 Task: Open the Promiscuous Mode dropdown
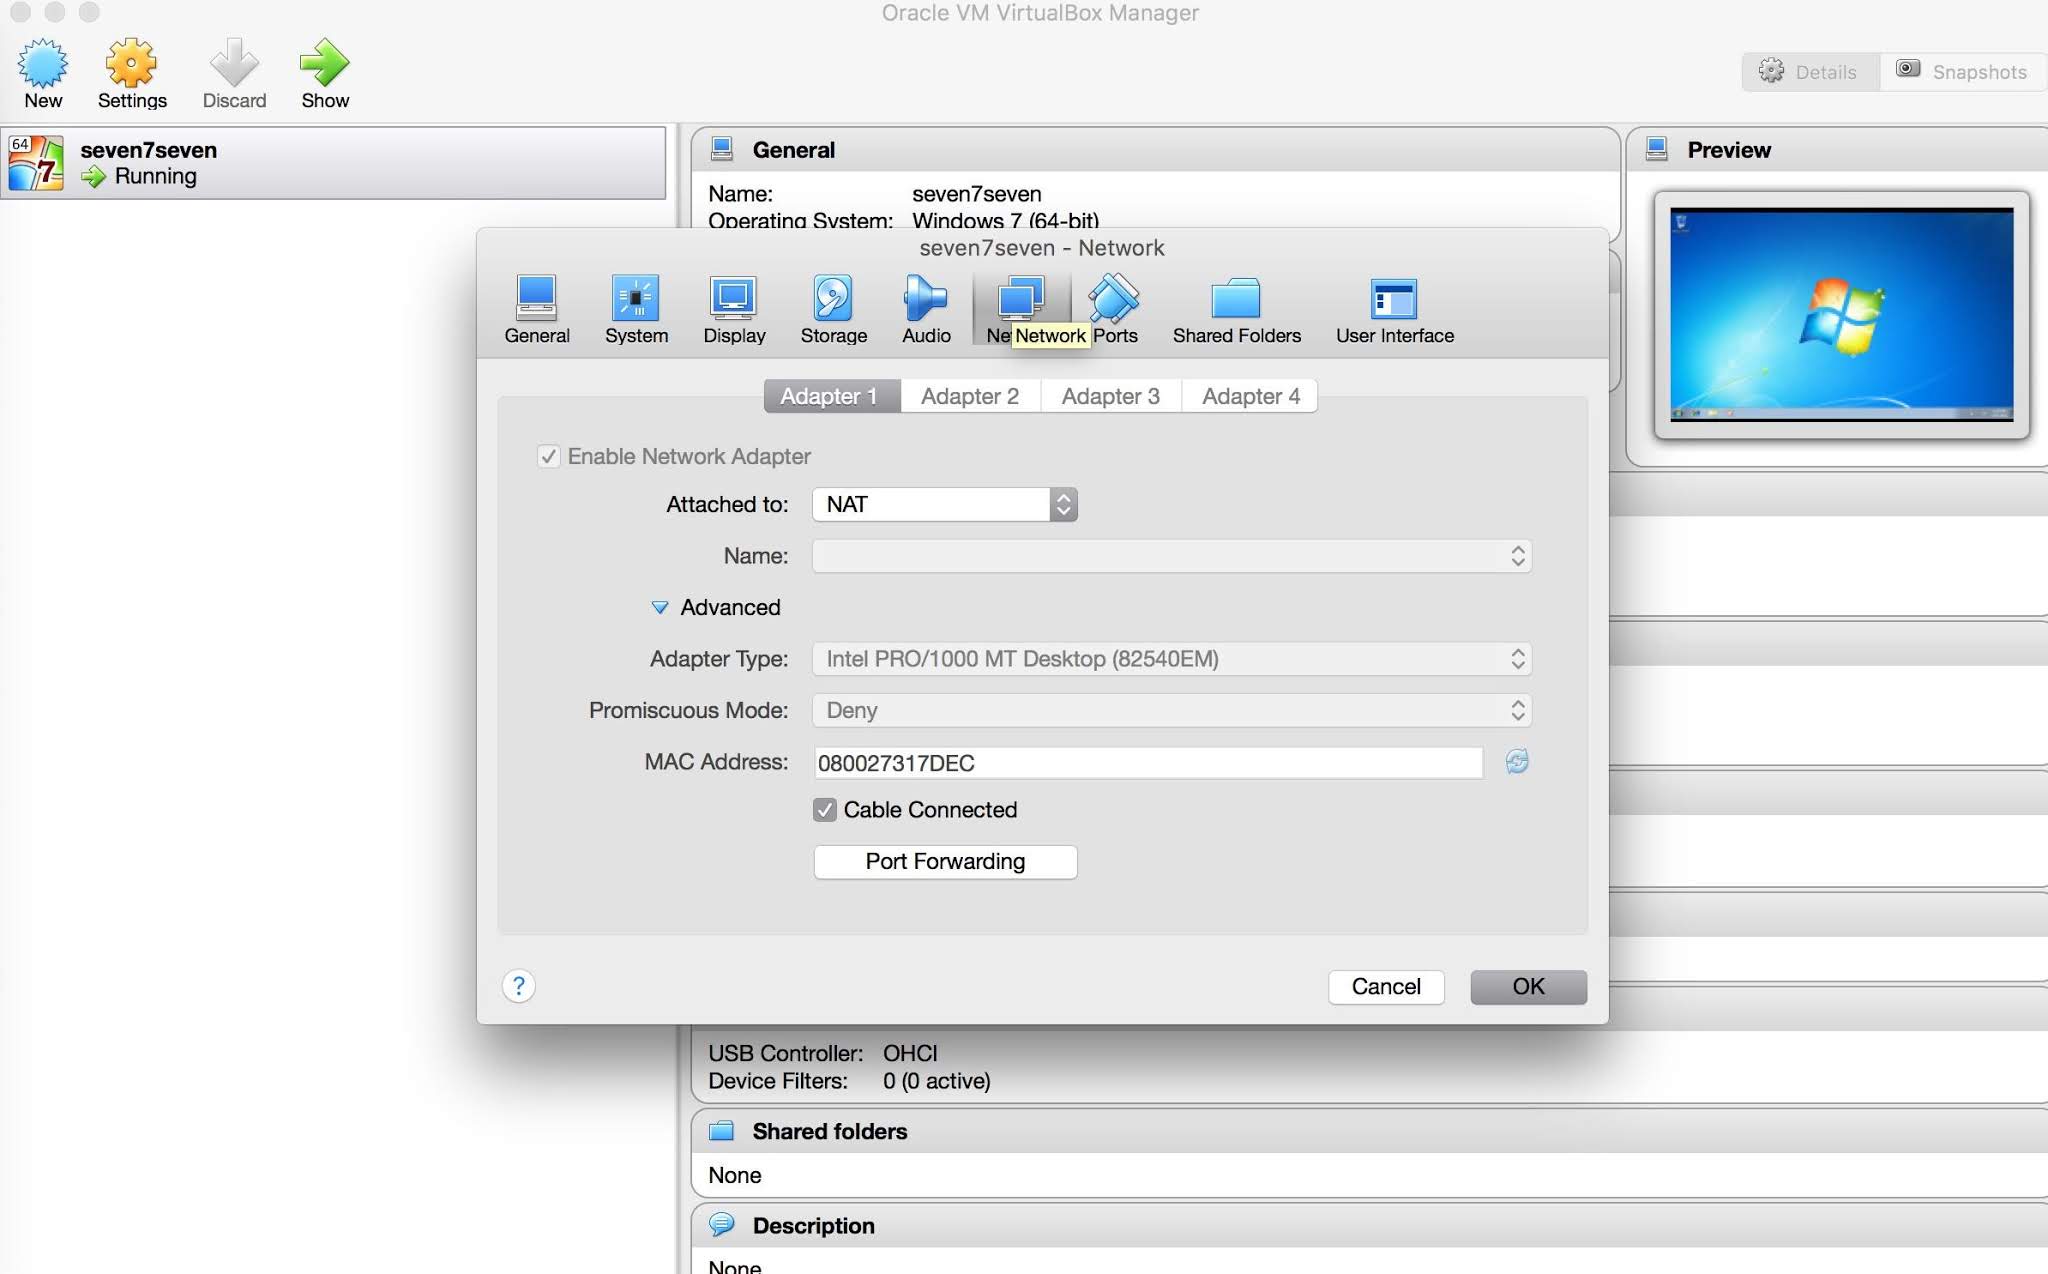(x=1171, y=711)
